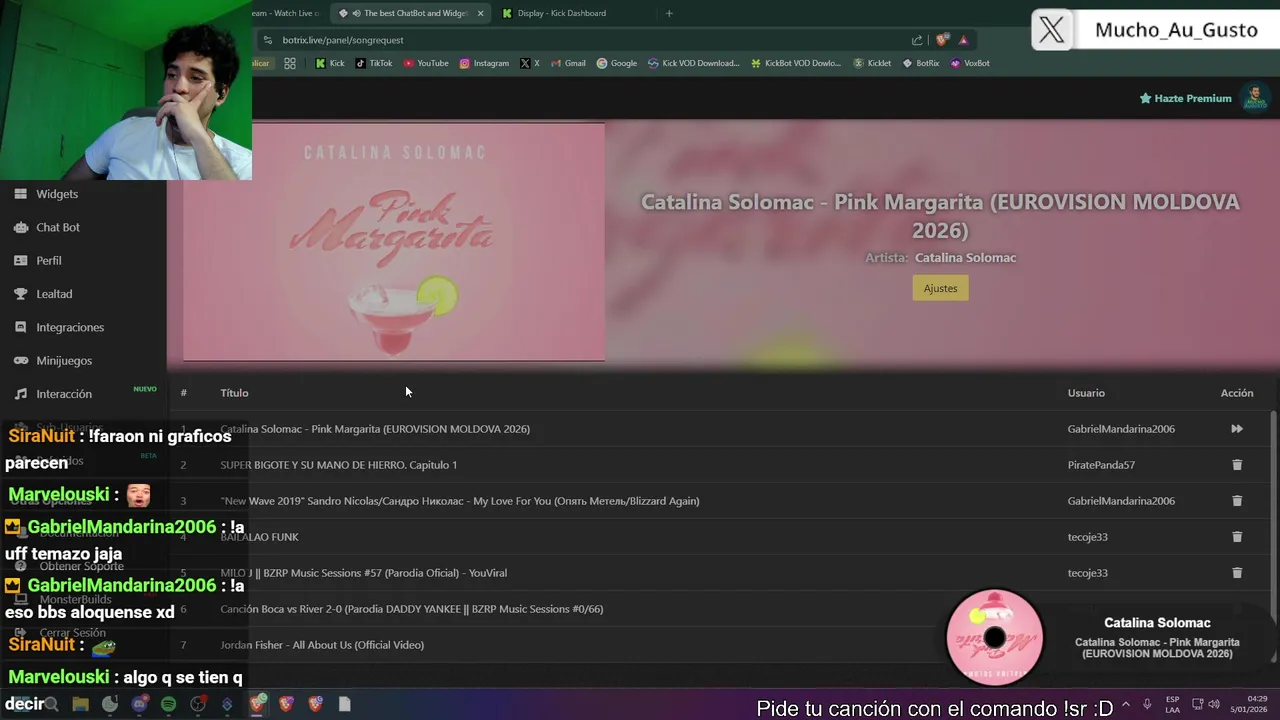Open a new browser tab
This screenshot has height=720, width=1280.
(x=669, y=13)
